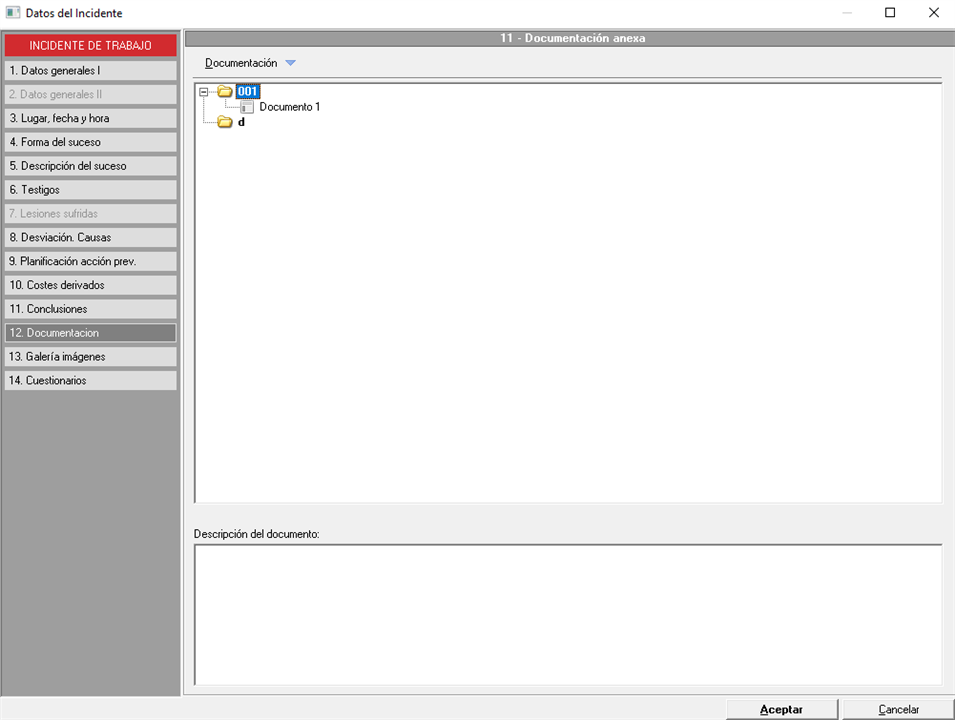Viewport: 955px width, 720px height.
Task: Select the folder labeled d
Action: pos(241,122)
